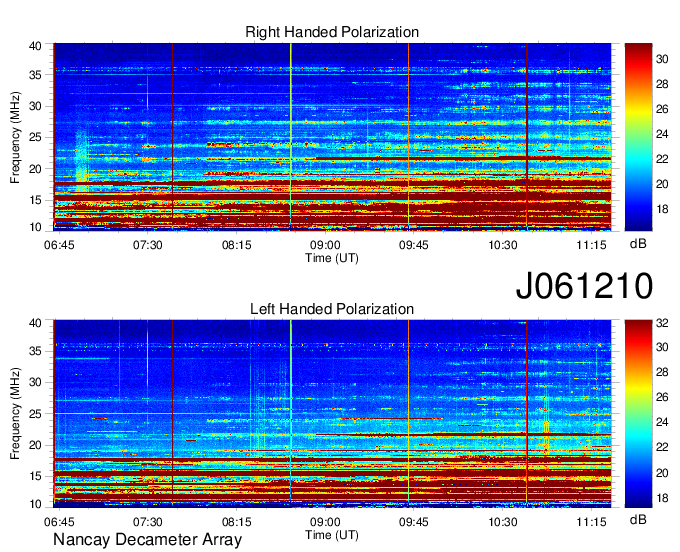Click the dB unit label of top color bar
Image resolution: width=680 pixels, height=552 pixels.
[x=638, y=244]
